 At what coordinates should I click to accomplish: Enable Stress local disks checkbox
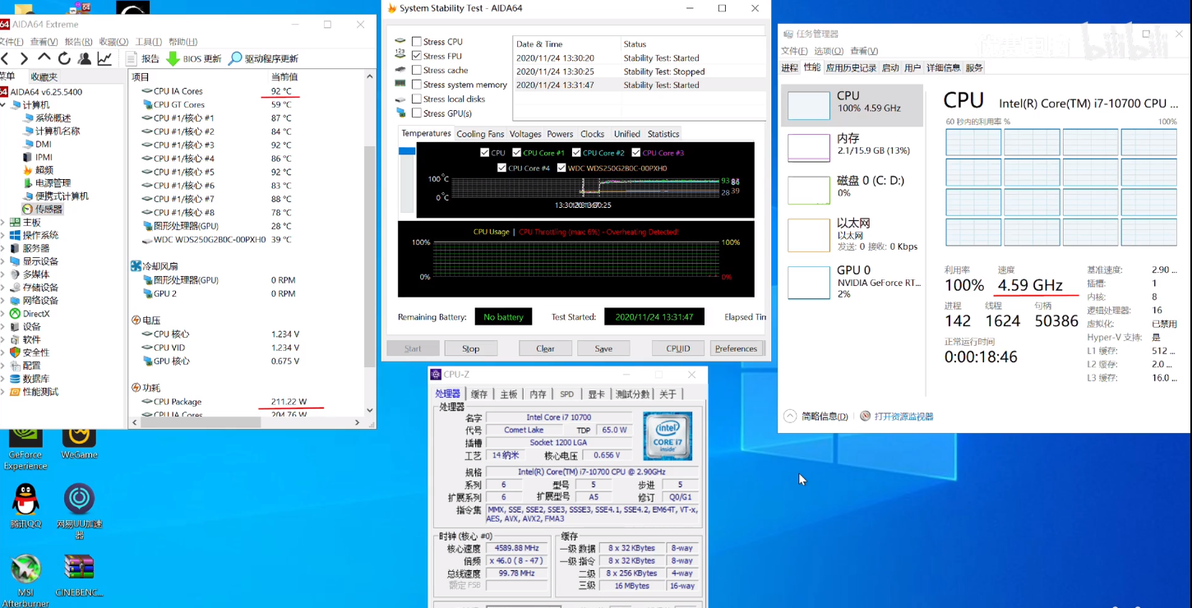pos(417,99)
